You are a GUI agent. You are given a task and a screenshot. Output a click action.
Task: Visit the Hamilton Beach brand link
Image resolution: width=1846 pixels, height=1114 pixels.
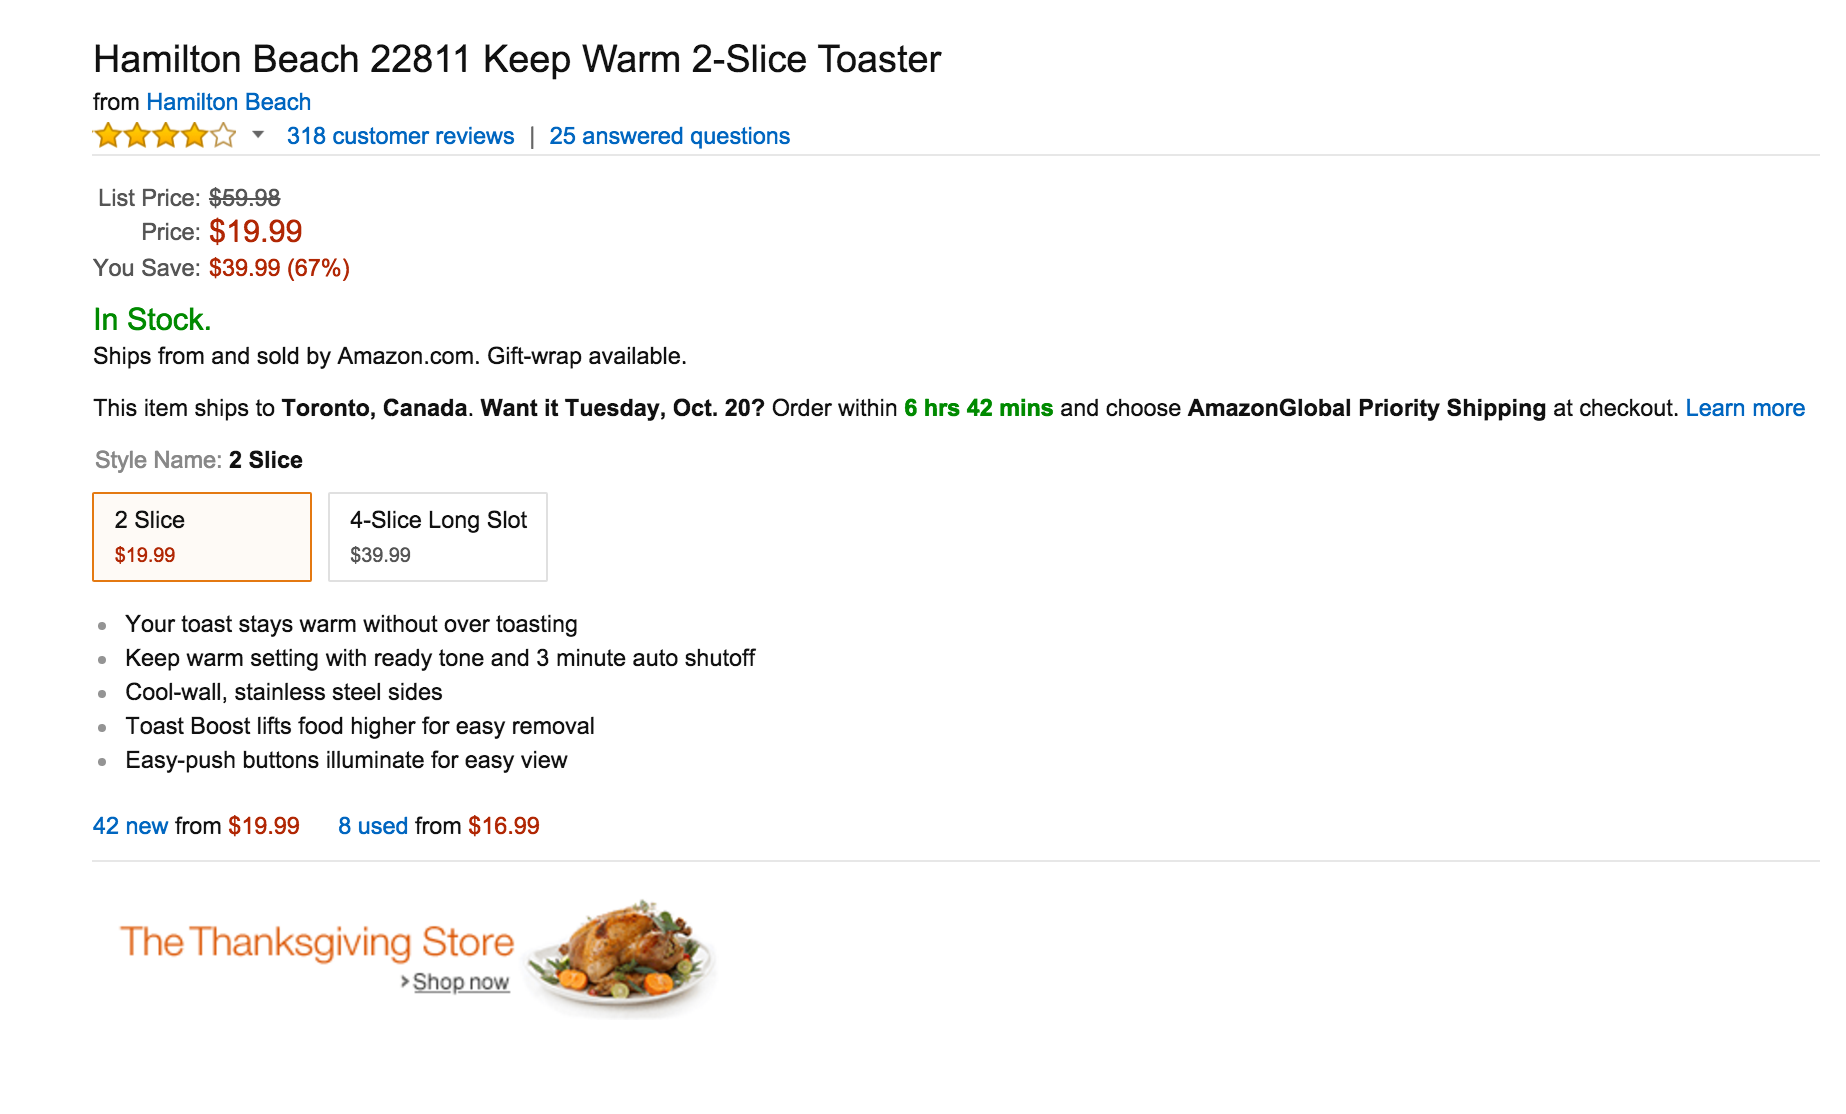click(228, 102)
